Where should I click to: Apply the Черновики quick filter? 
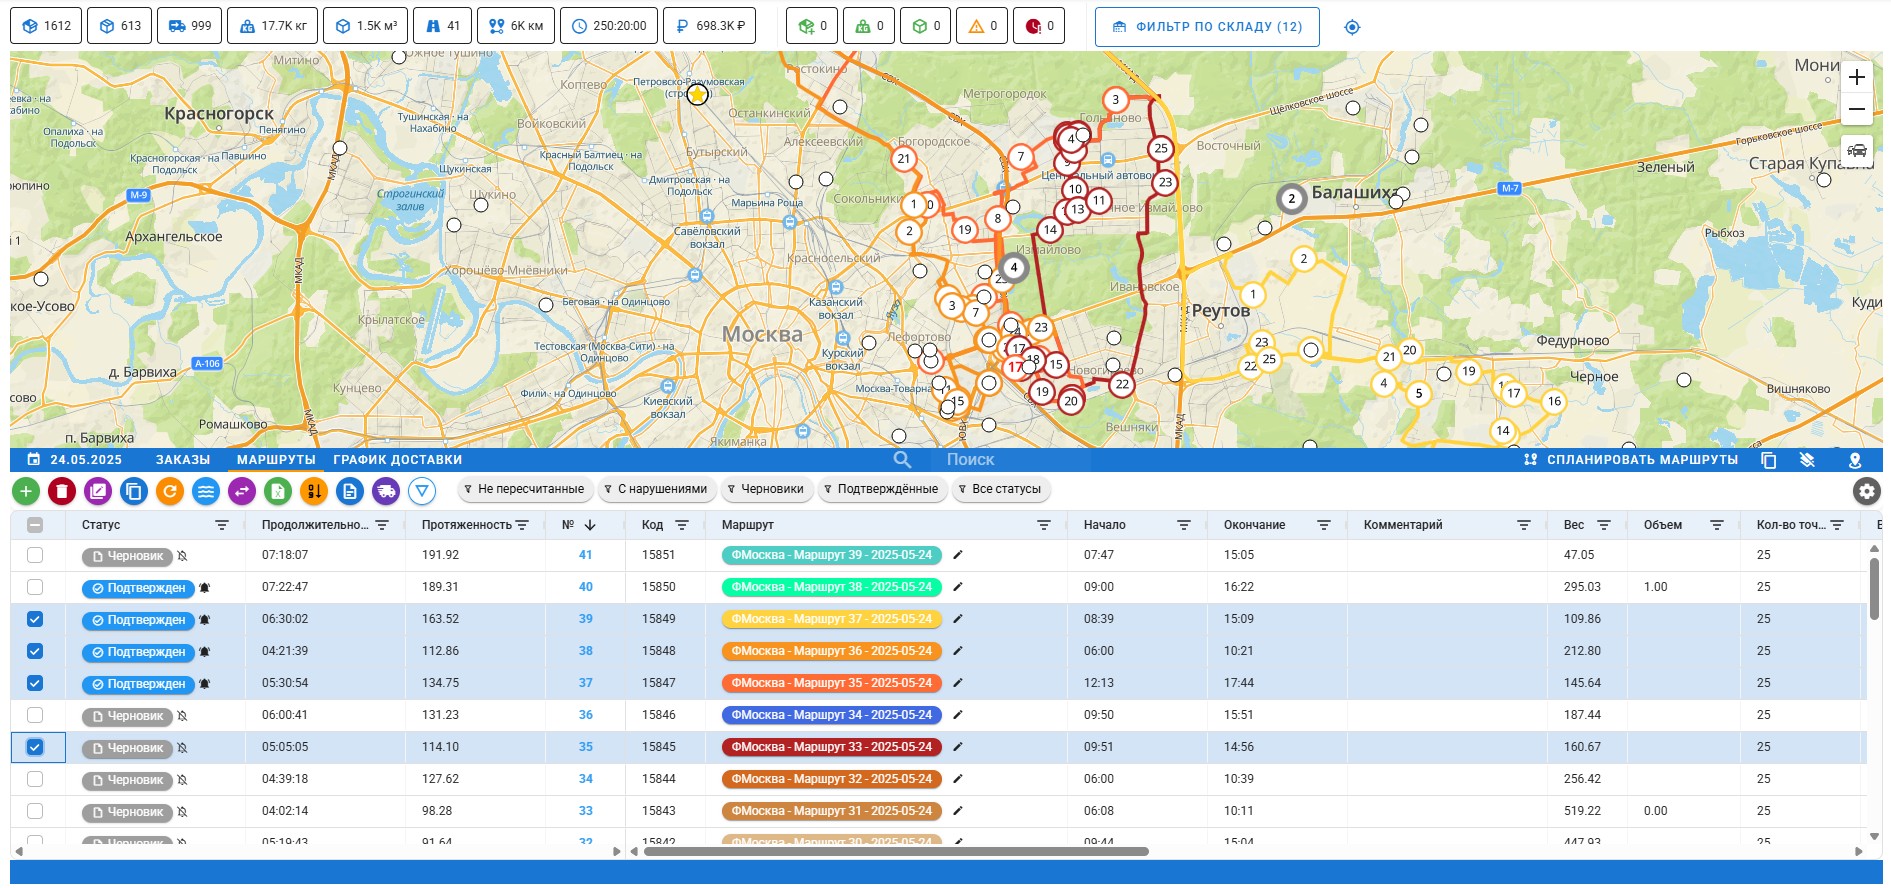point(765,489)
